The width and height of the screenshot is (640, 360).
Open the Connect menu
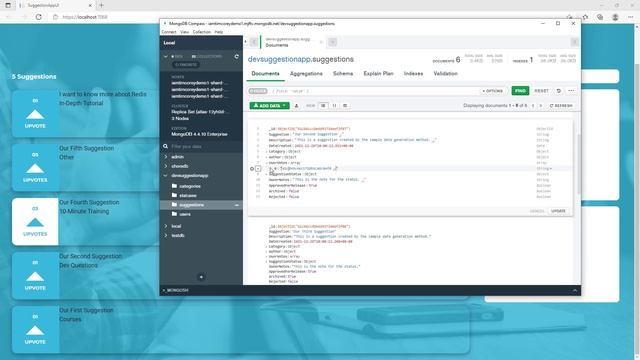[169, 32]
